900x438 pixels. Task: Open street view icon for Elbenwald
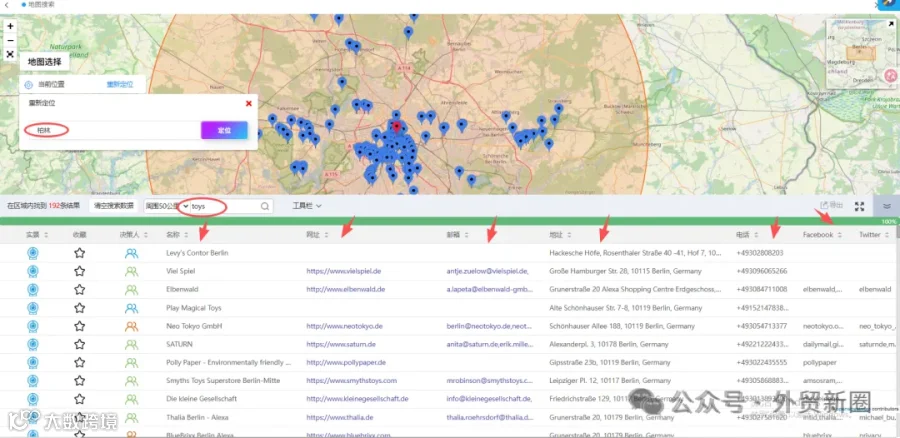click(x=33, y=289)
